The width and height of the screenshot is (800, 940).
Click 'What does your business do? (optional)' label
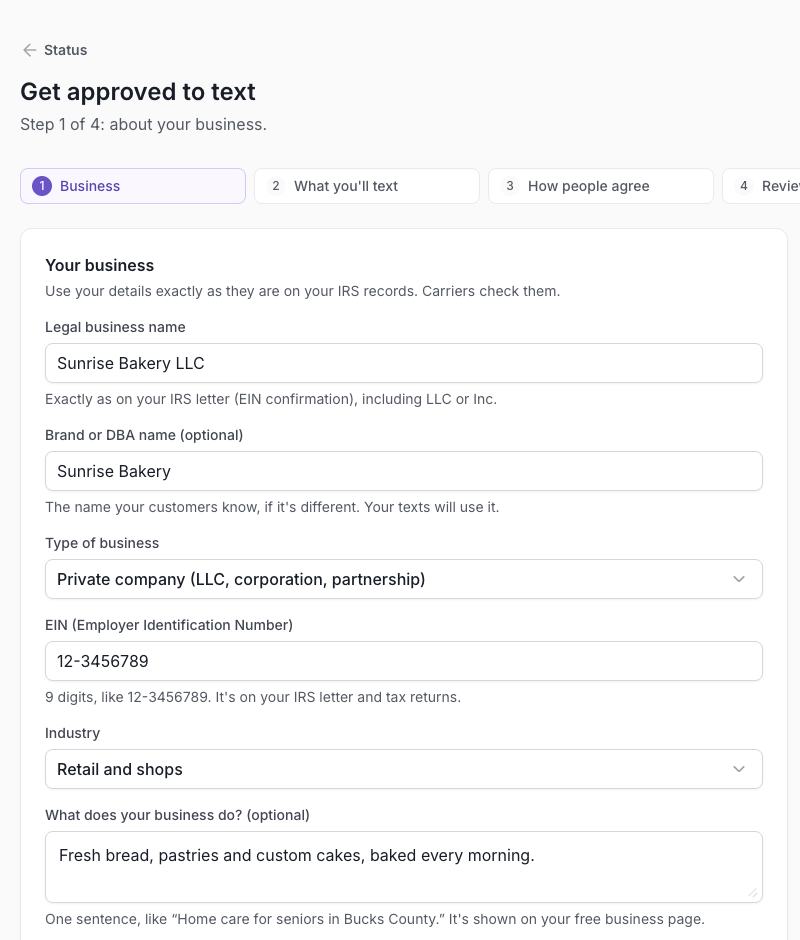click(x=178, y=815)
